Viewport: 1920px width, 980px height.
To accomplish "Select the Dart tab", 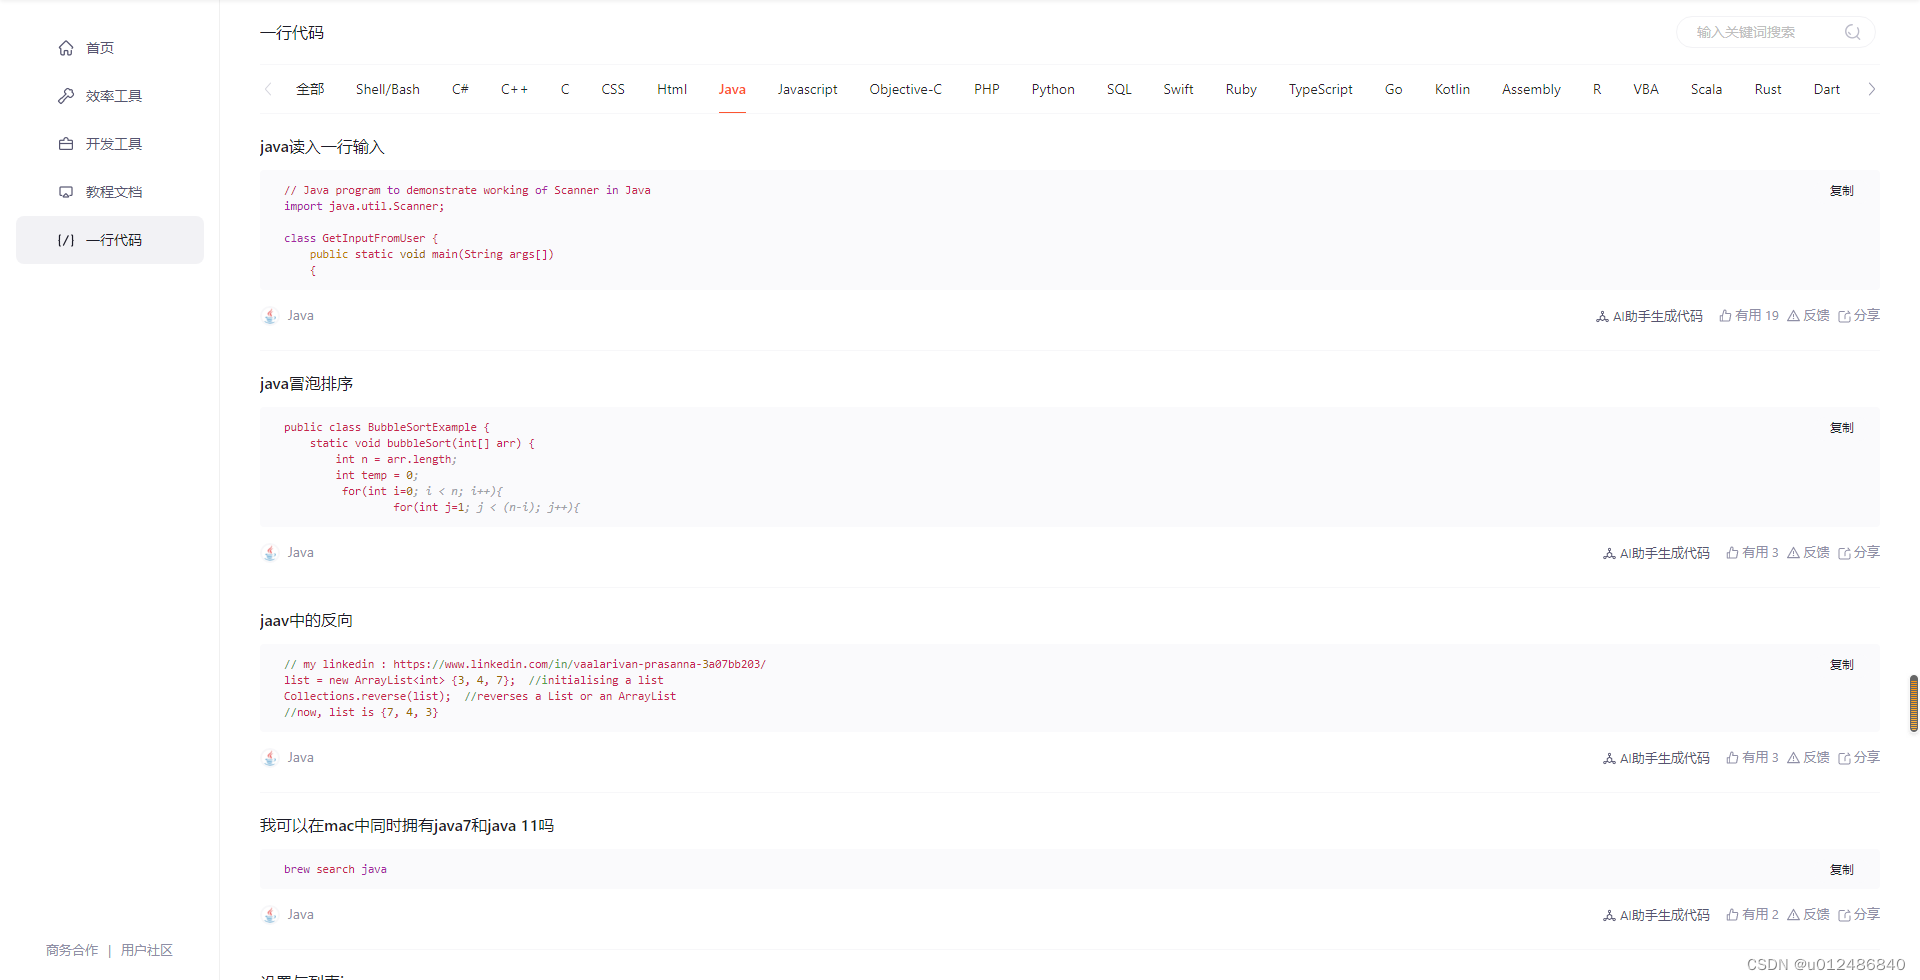I will point(1827,89).
